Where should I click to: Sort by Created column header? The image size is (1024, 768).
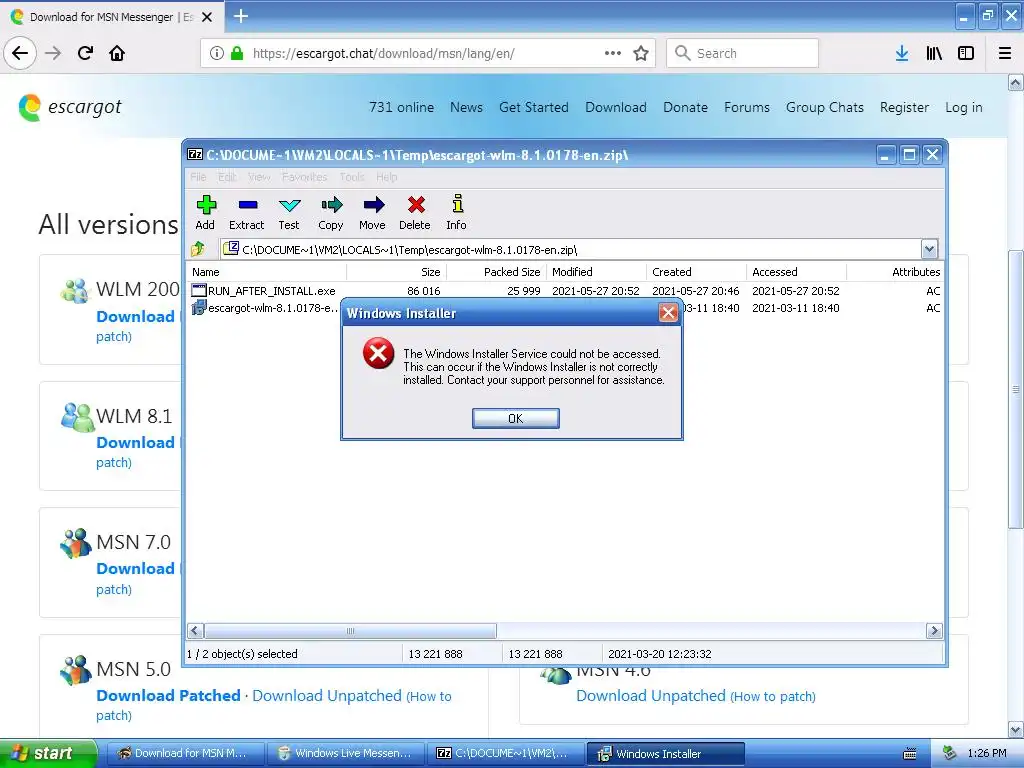click(x=696, y=272)
